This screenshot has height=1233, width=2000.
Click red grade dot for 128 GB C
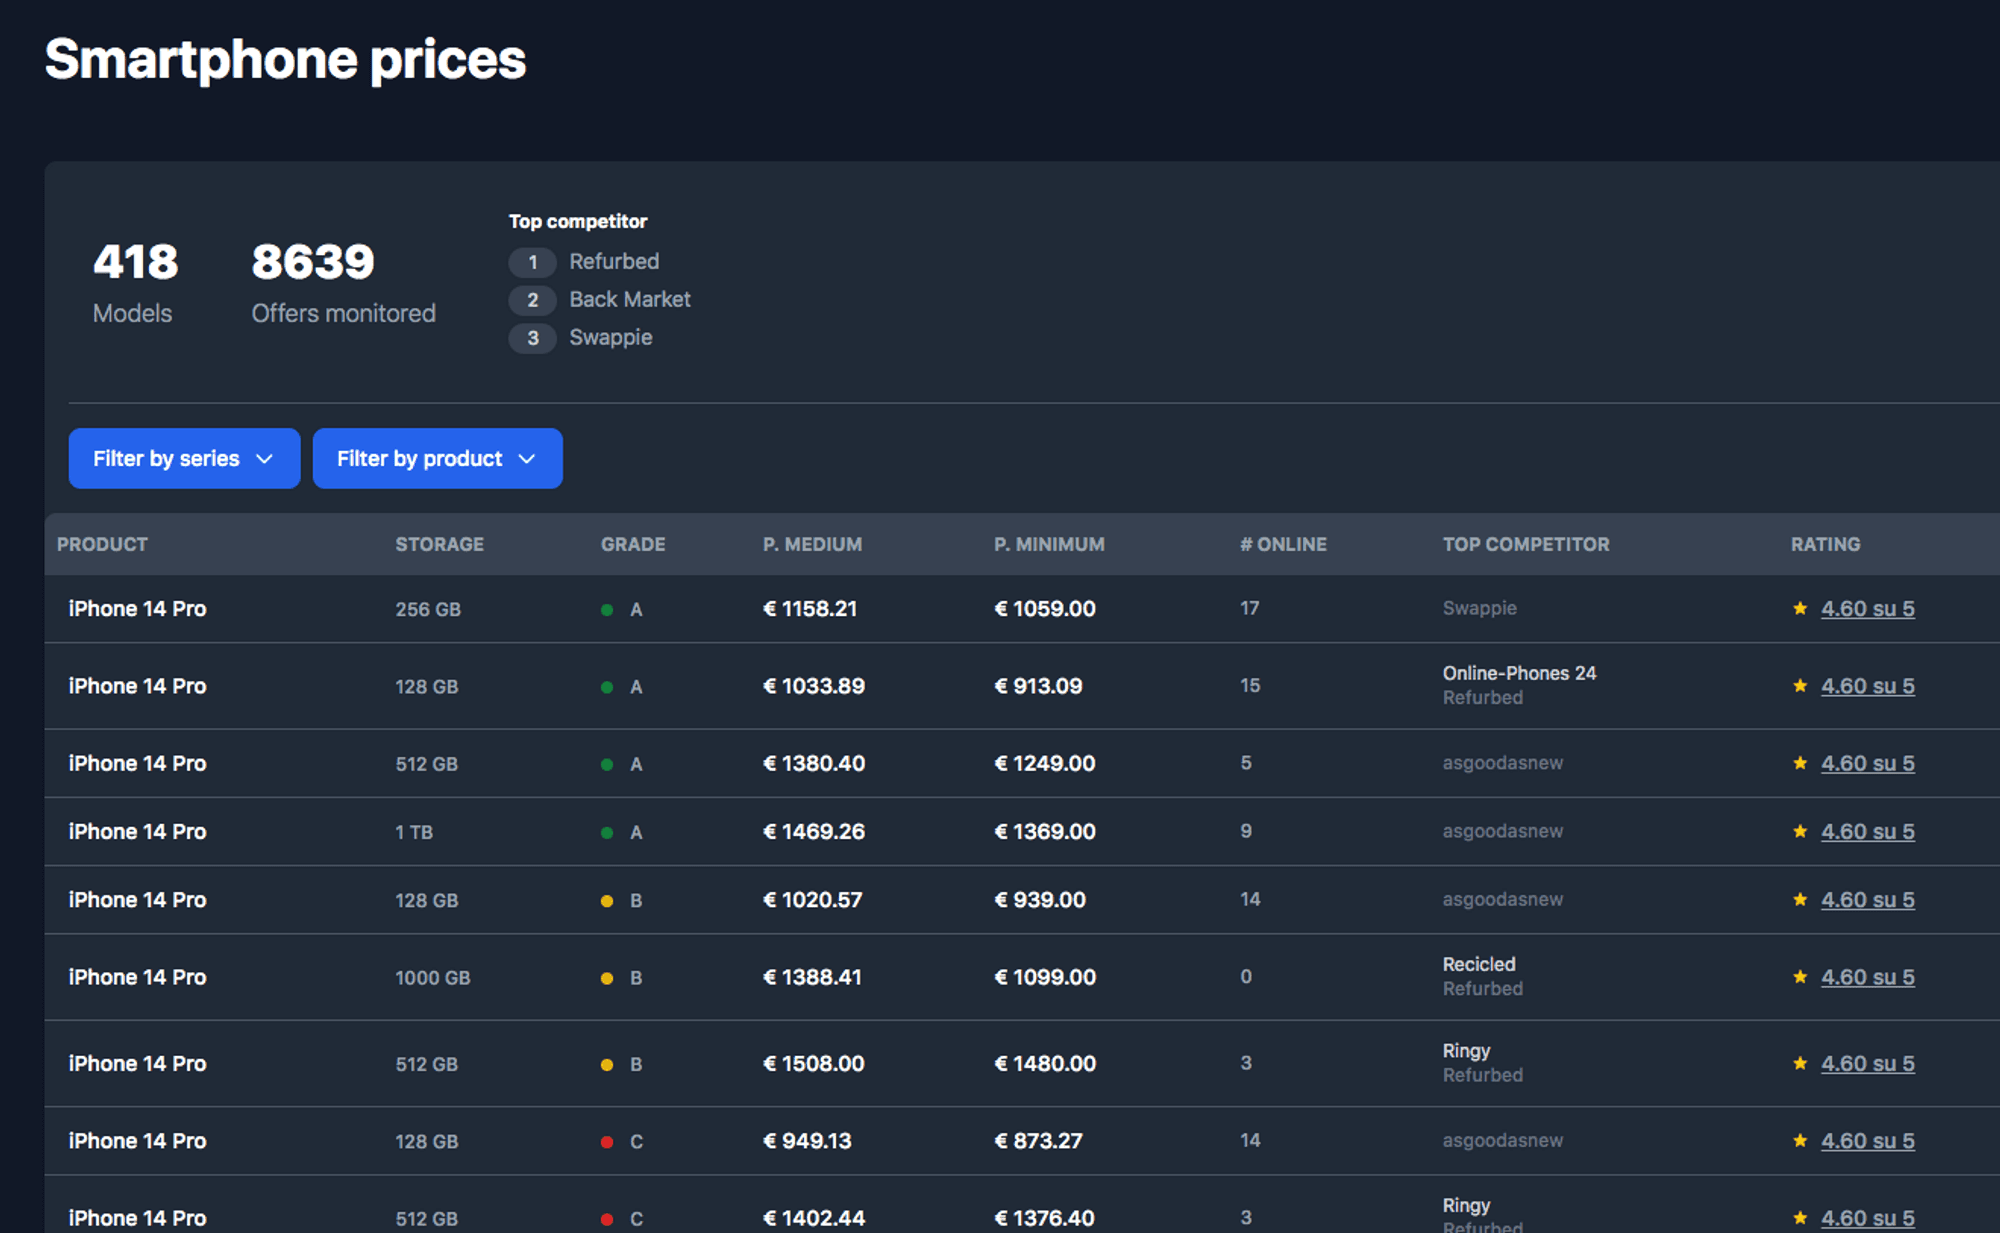607,1142
